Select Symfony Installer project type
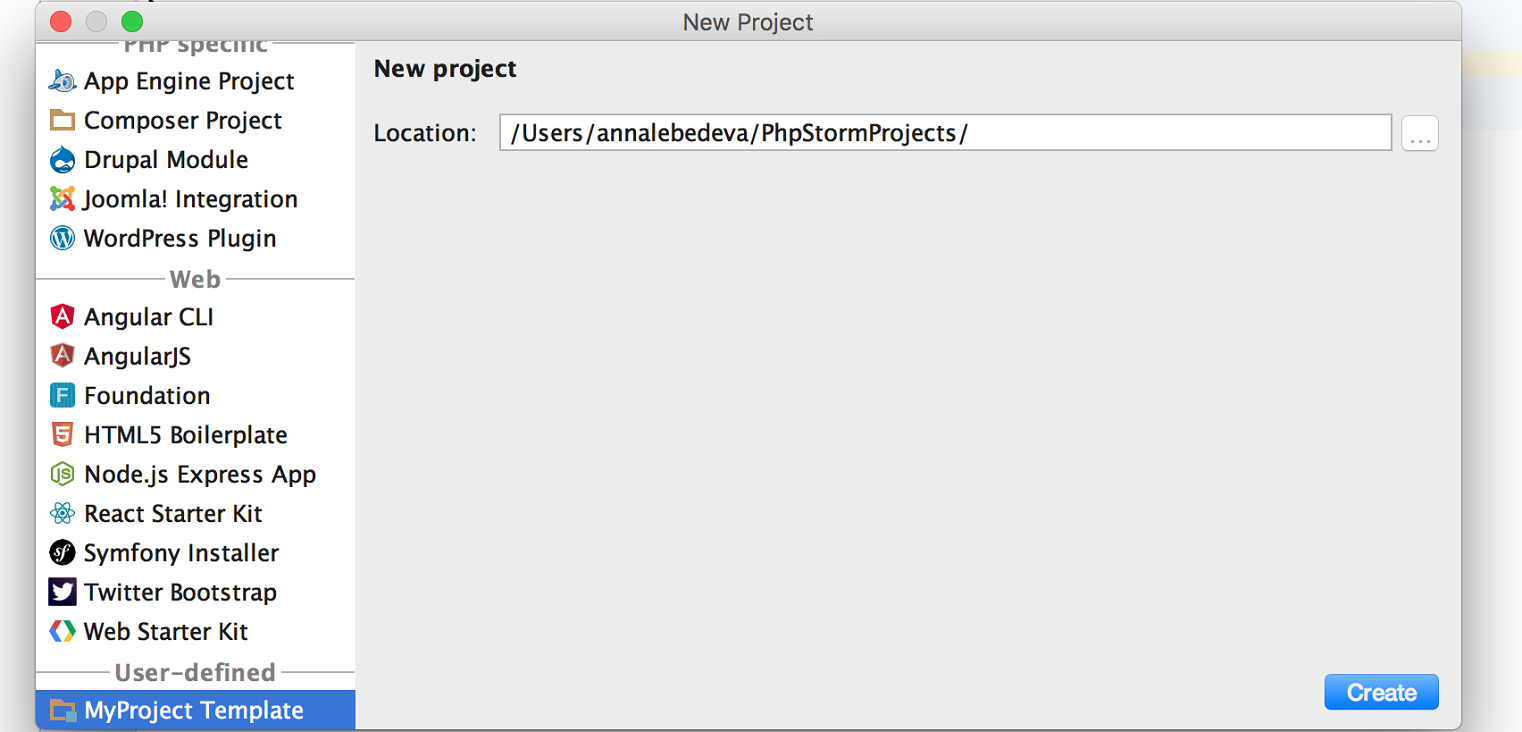 tap(181, 553)
